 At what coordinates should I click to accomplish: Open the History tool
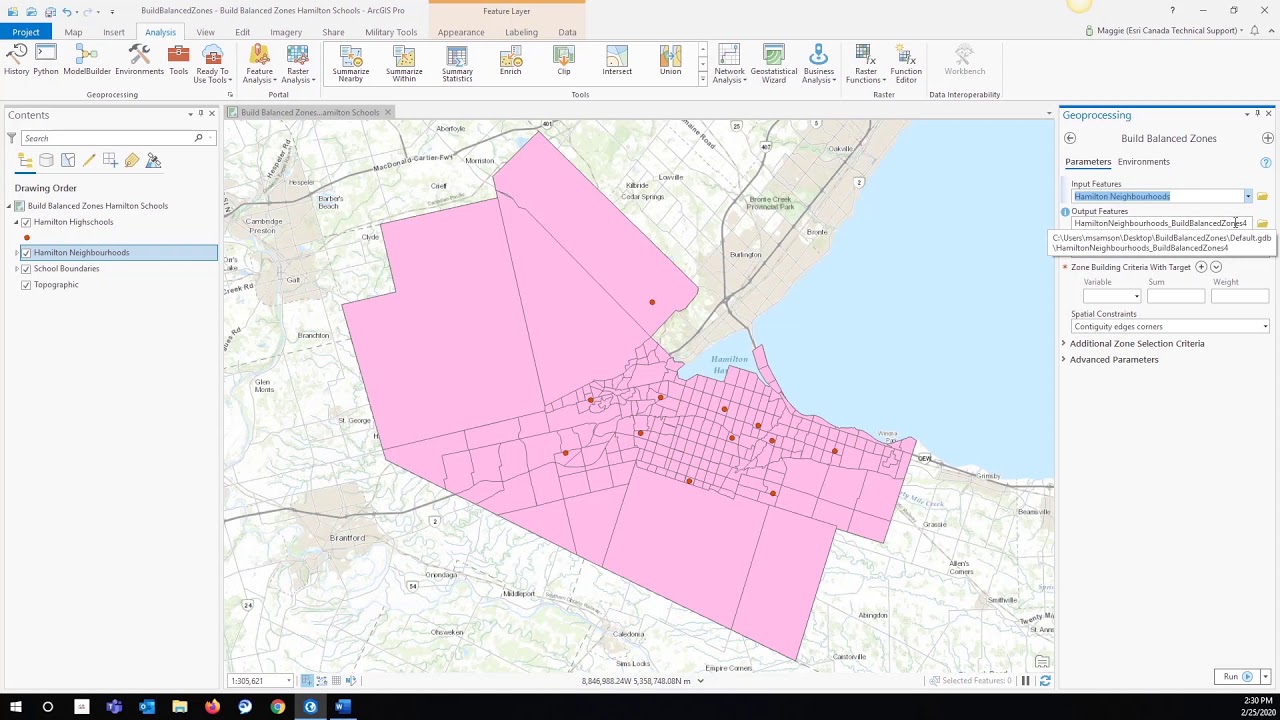(16, 62)
